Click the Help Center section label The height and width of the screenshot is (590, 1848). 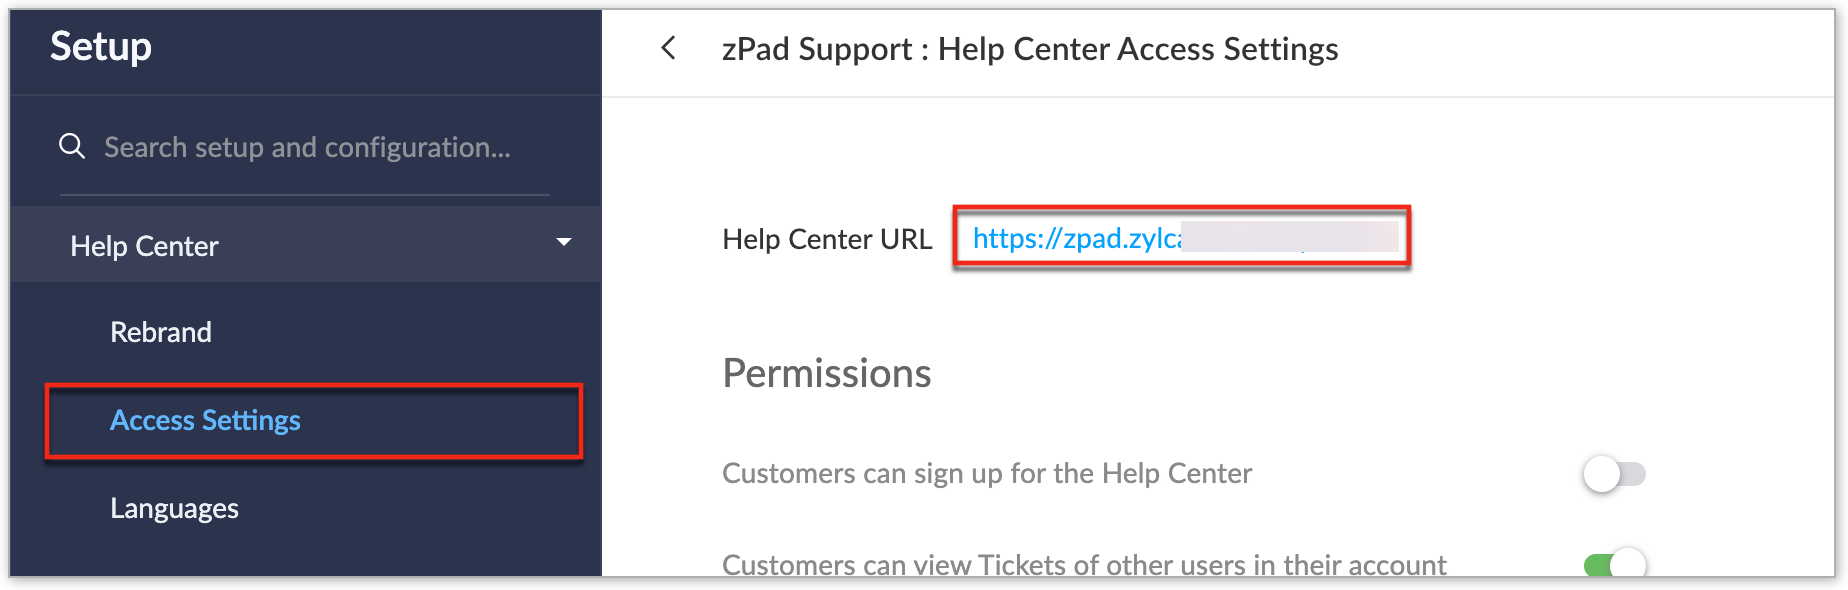click(x=144, y=246)
